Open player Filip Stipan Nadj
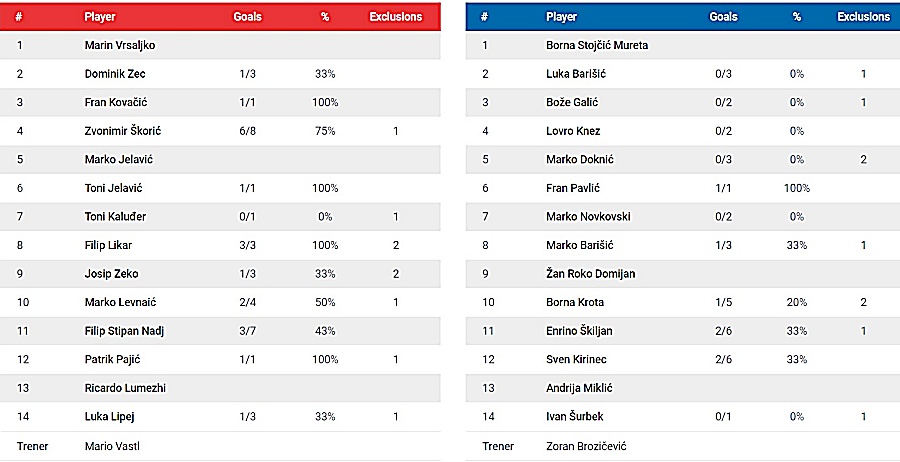Screen dimensions: 900x462 125,331
